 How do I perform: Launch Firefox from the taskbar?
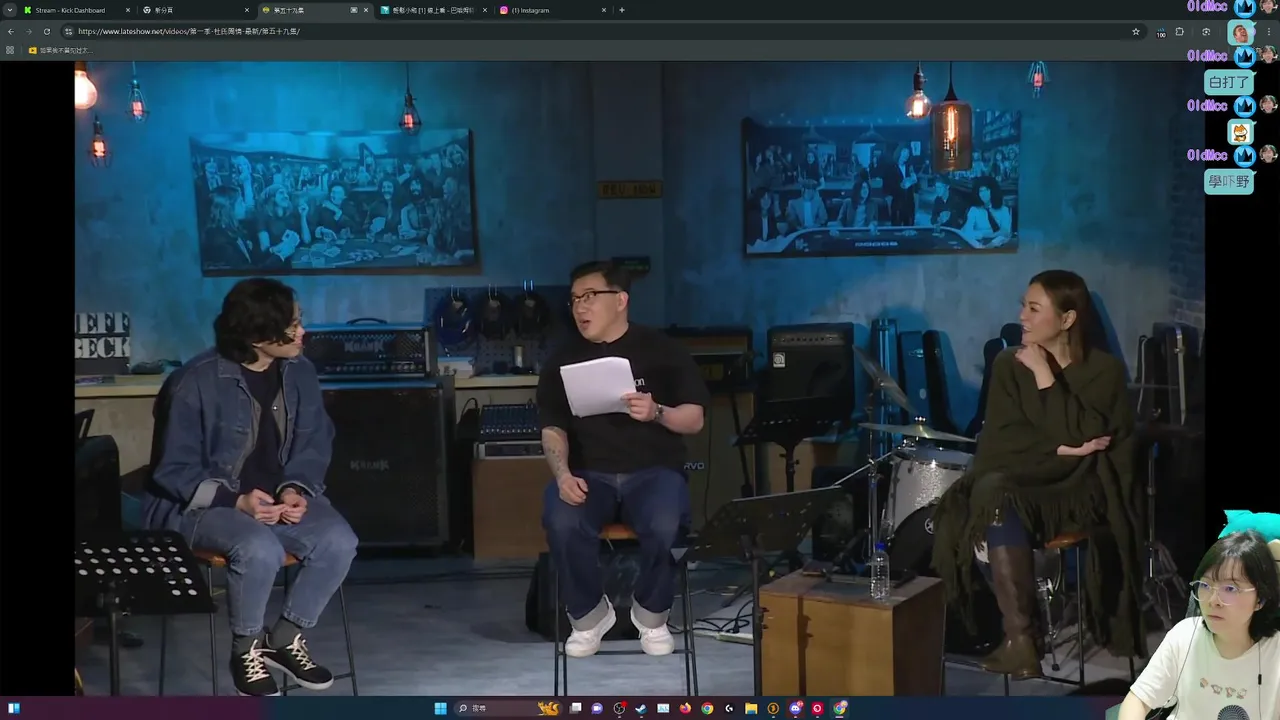[x=685, y=708]
